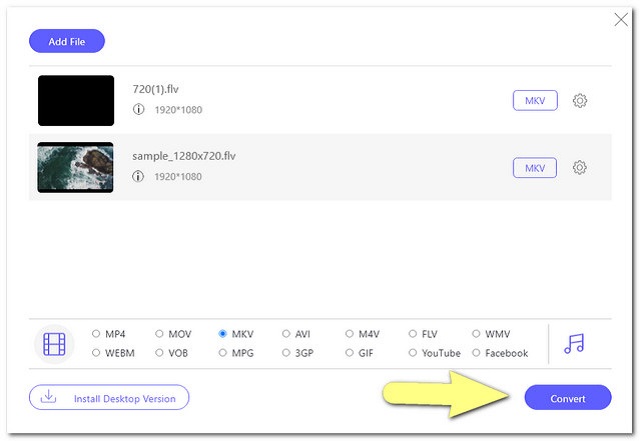
Task: Click Install Desktop Version button
Action: point(109,398)
